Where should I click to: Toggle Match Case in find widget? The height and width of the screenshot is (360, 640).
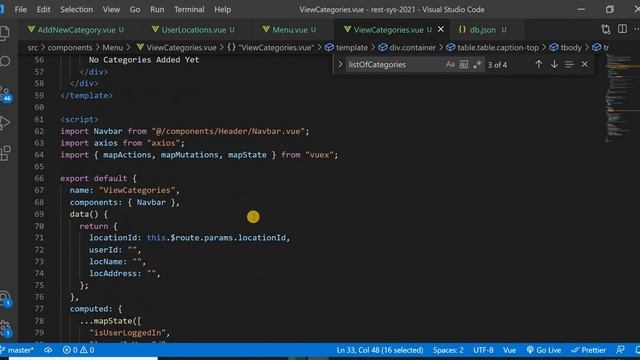tap(450, 64)
